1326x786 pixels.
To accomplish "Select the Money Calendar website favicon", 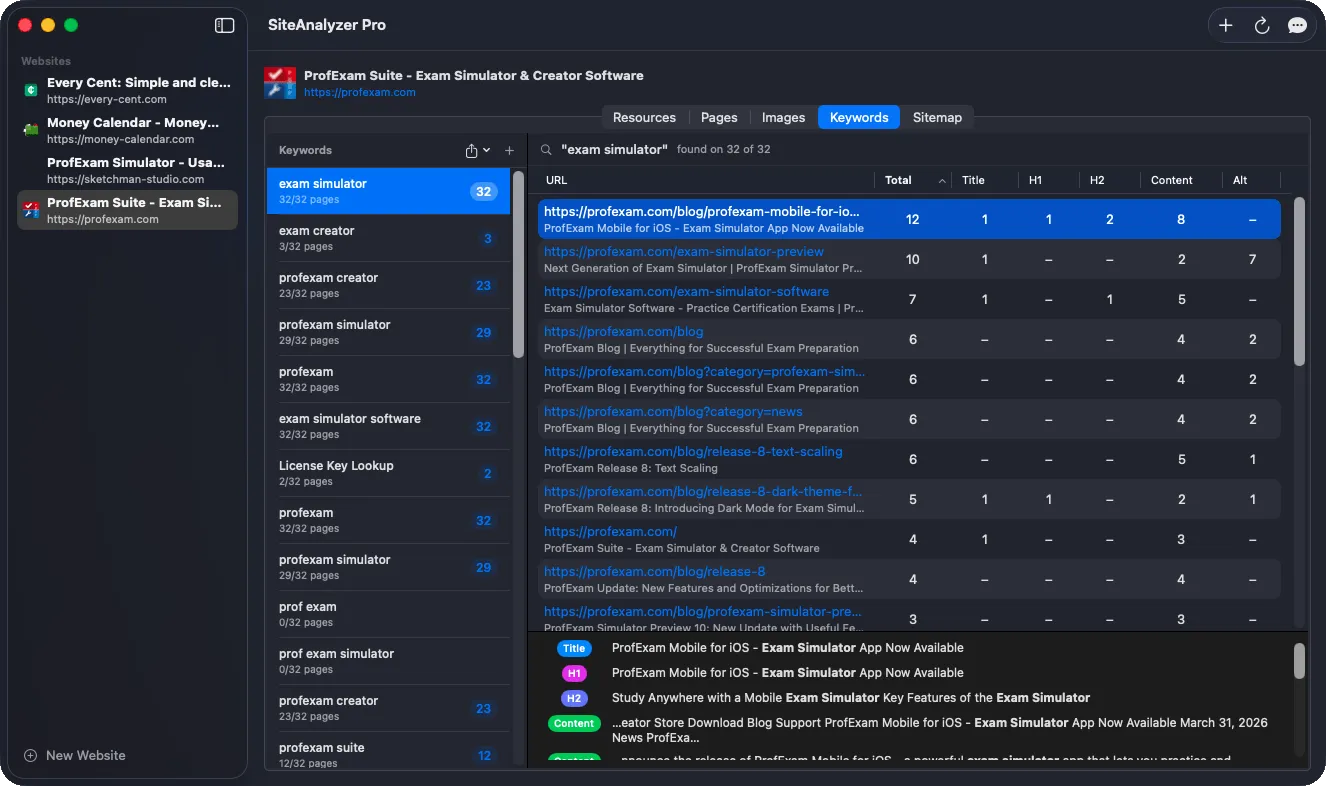I will pyautogui.click(x=31, y=130).
